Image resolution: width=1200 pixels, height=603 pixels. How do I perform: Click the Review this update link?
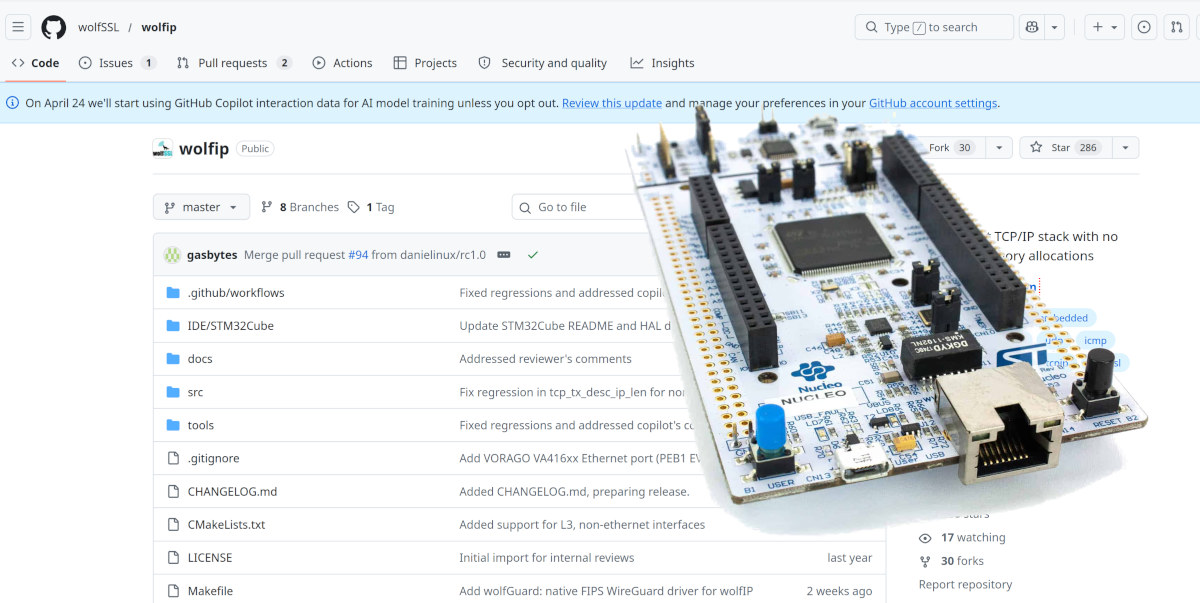point(611,103)
